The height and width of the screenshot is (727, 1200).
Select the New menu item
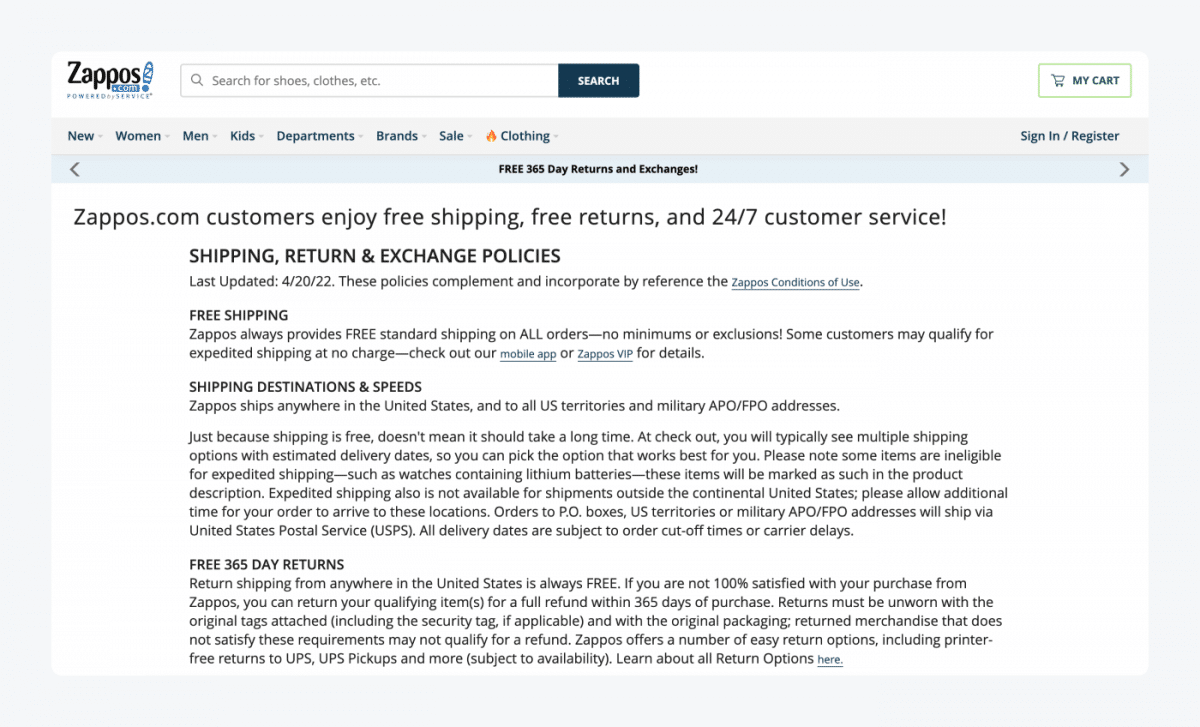point(80,135)
